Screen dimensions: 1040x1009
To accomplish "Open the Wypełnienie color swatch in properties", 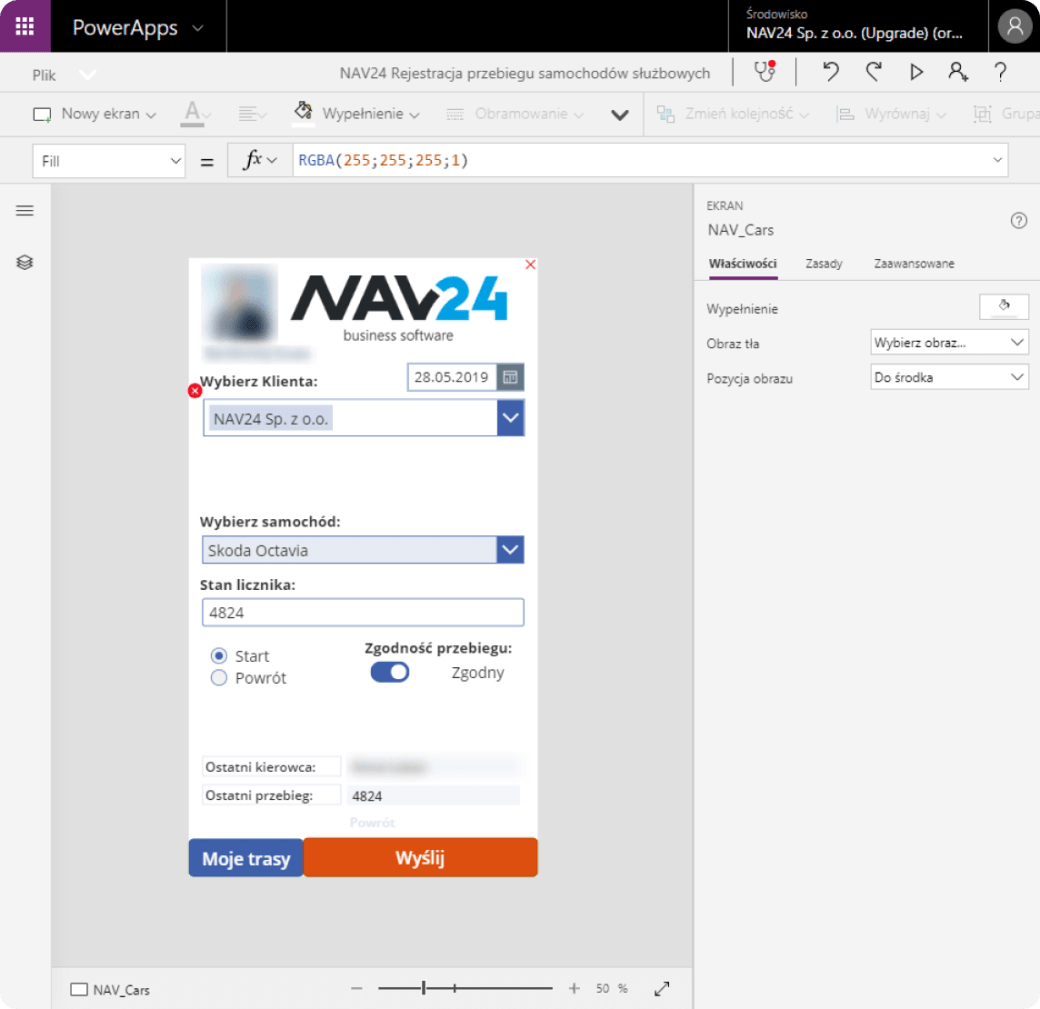I will [1004, 308].
